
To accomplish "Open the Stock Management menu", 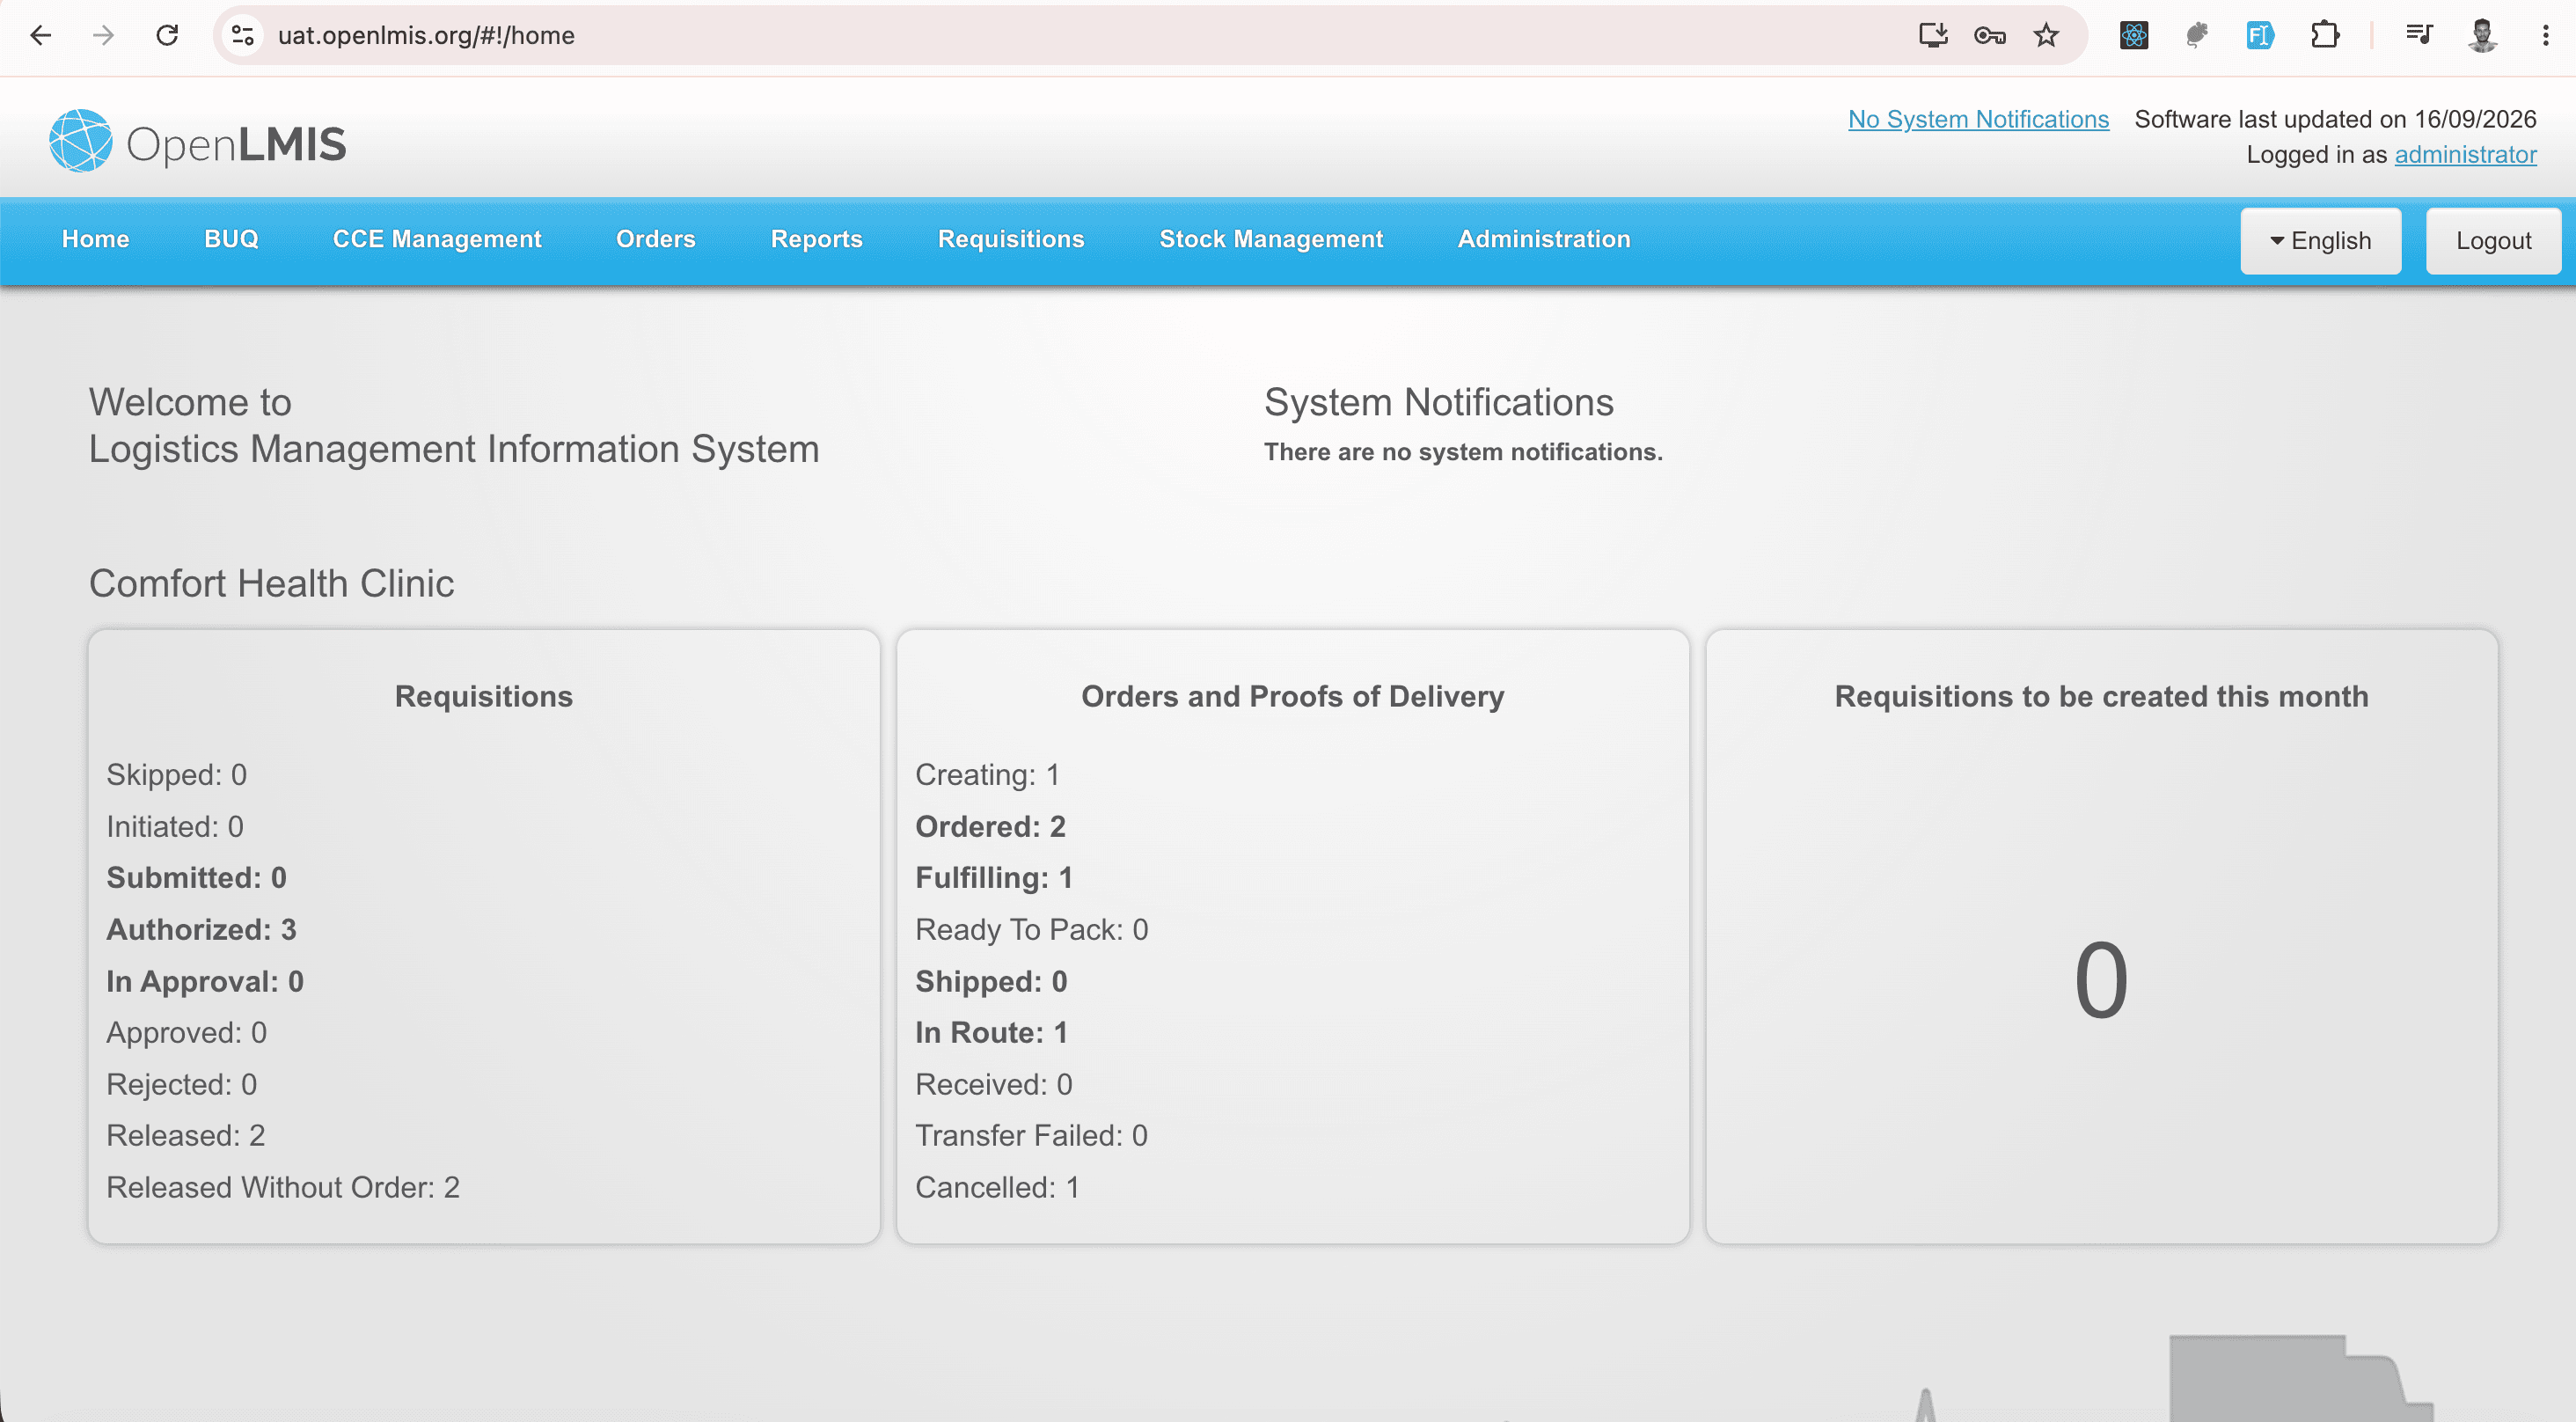I will click(1270, 239).
